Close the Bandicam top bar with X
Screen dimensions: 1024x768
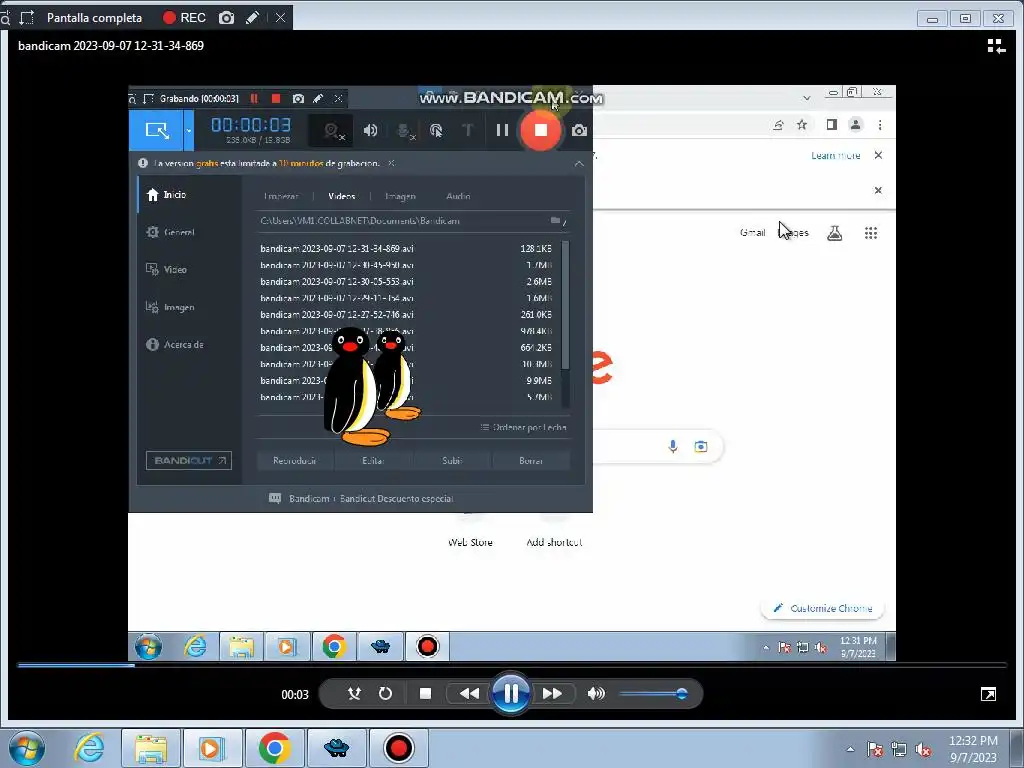click(280, 18)
